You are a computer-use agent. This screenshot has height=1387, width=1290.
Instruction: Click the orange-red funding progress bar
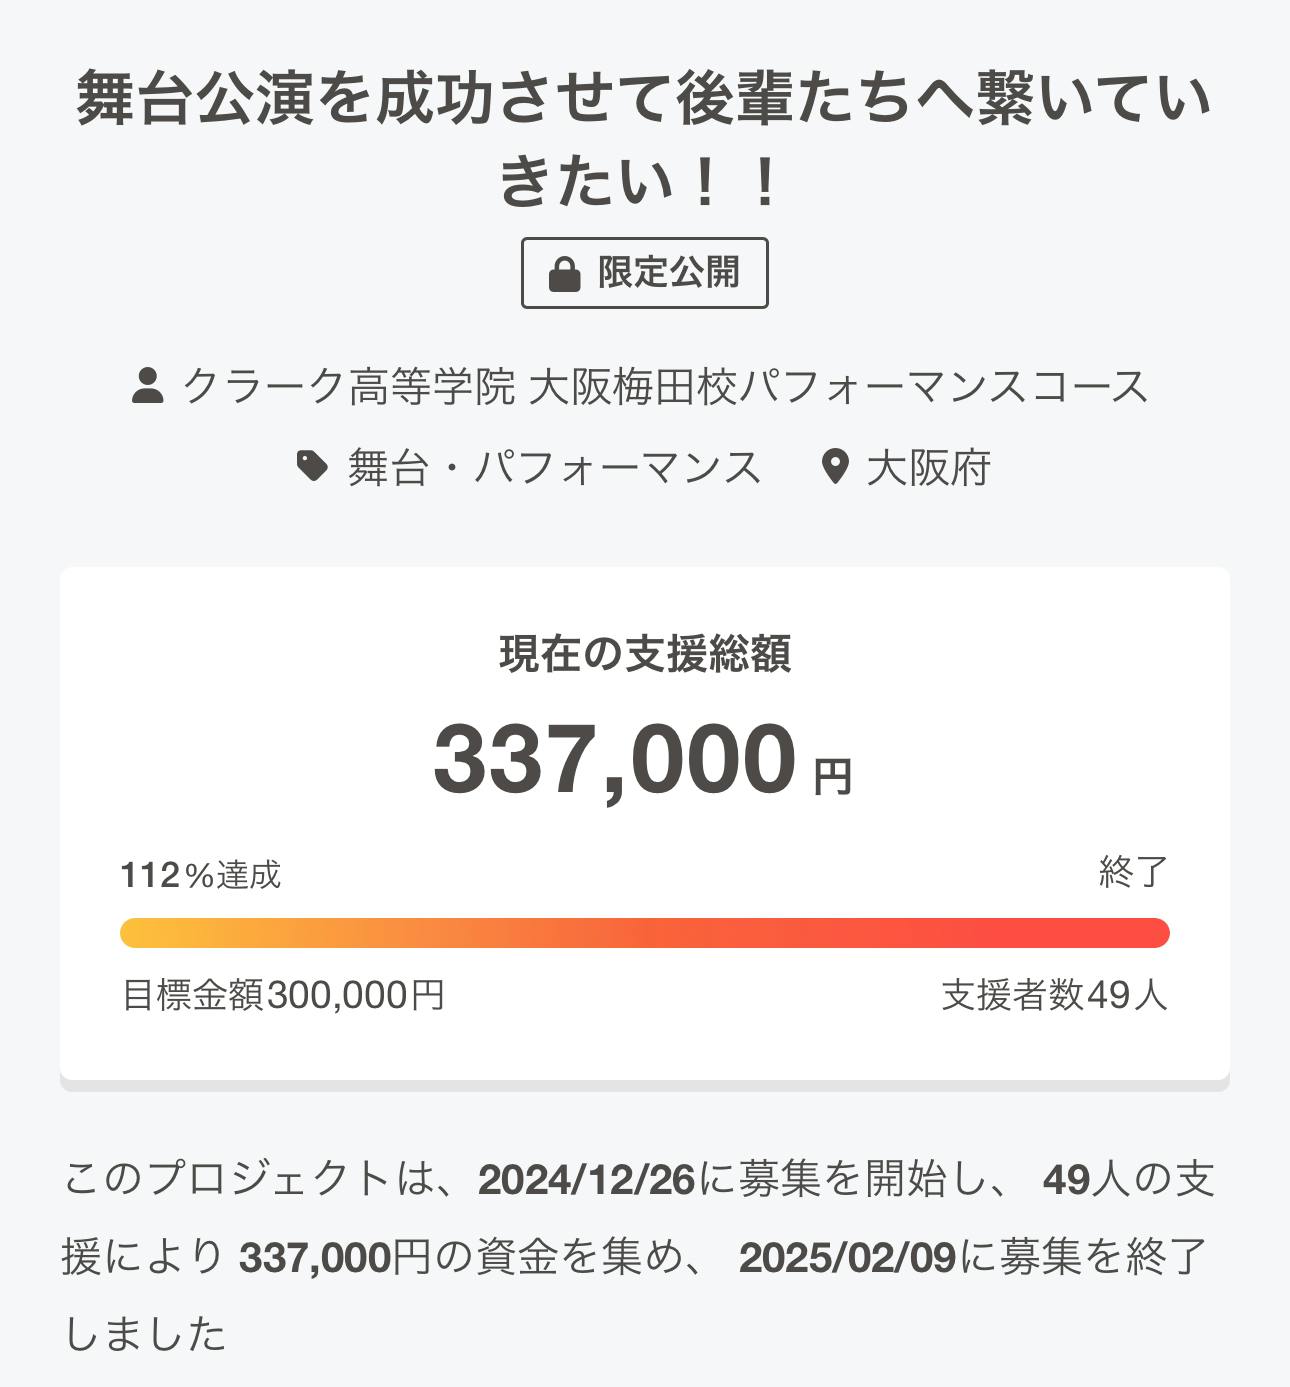pyautogui.click(x=645, y=933)
